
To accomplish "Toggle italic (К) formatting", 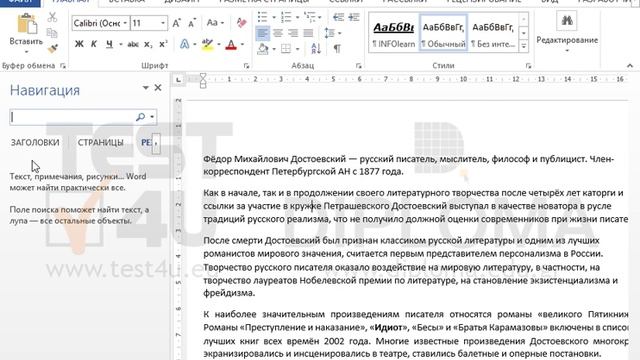I will click(x=94, y=44).
